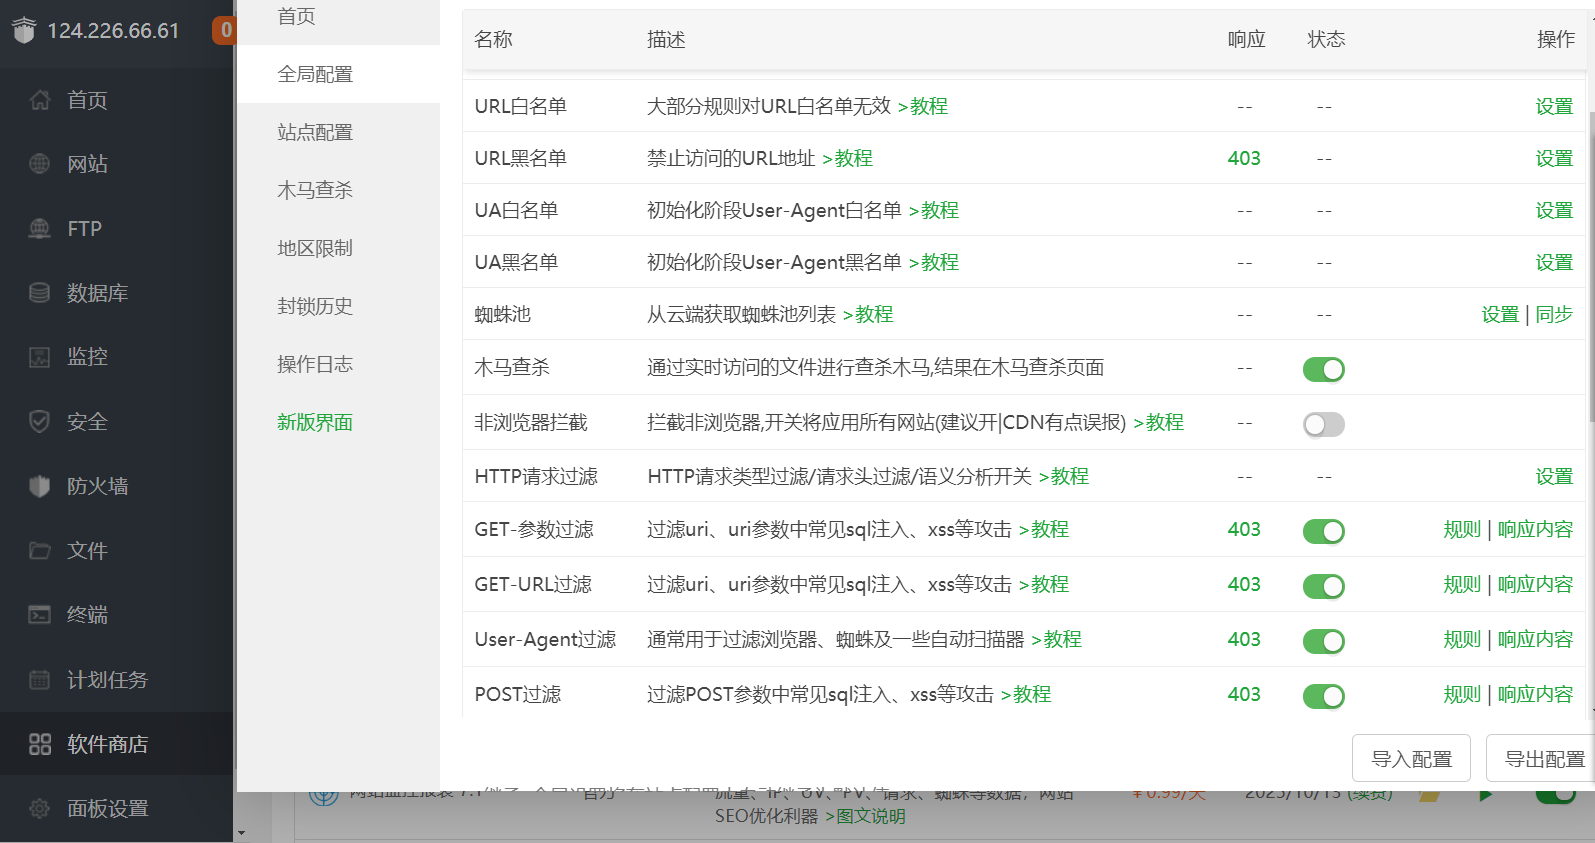Open 教程 link for URL黑名单
Image resolution: width=1595 pixels, height=843 pixels.
pos(848,158)
